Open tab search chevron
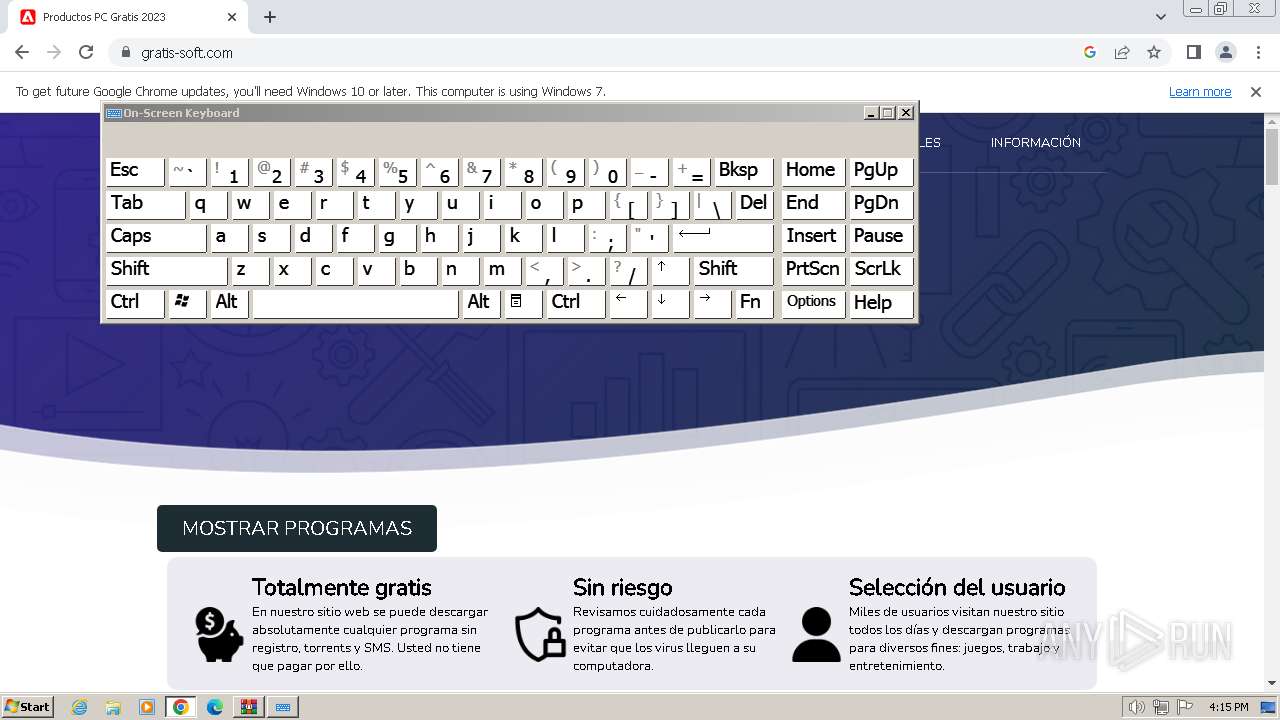The image size is (1280, 720). [1161, 17]
